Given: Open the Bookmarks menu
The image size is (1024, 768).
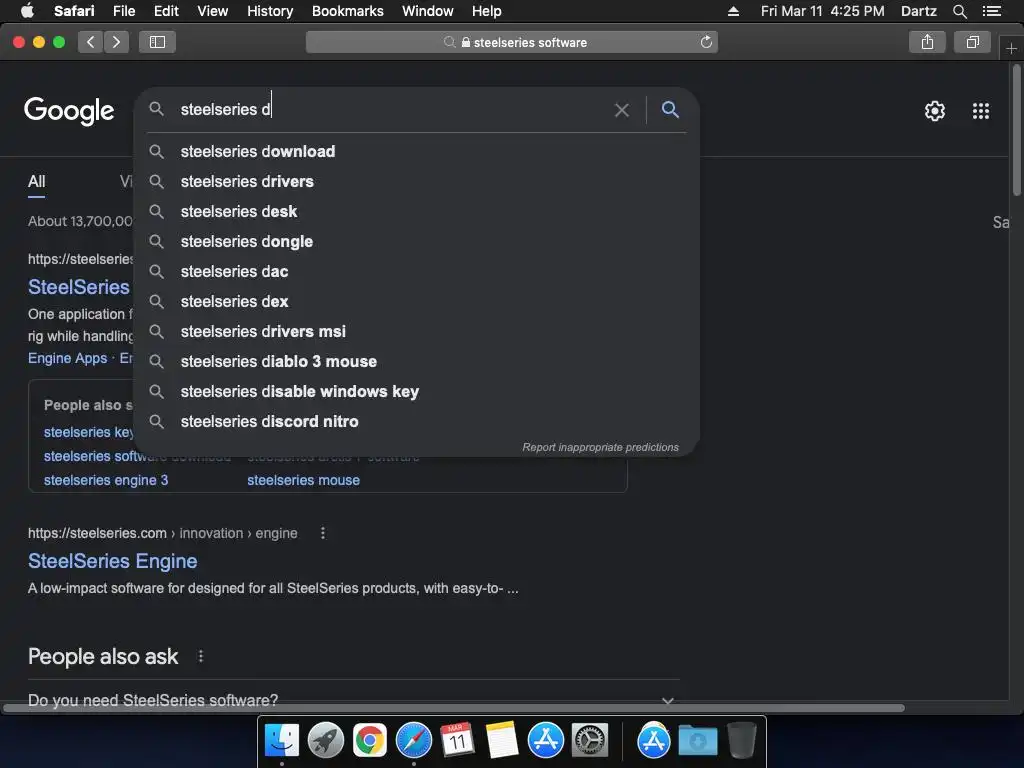Looking at the screenshot, I should [x=347, y=11].
